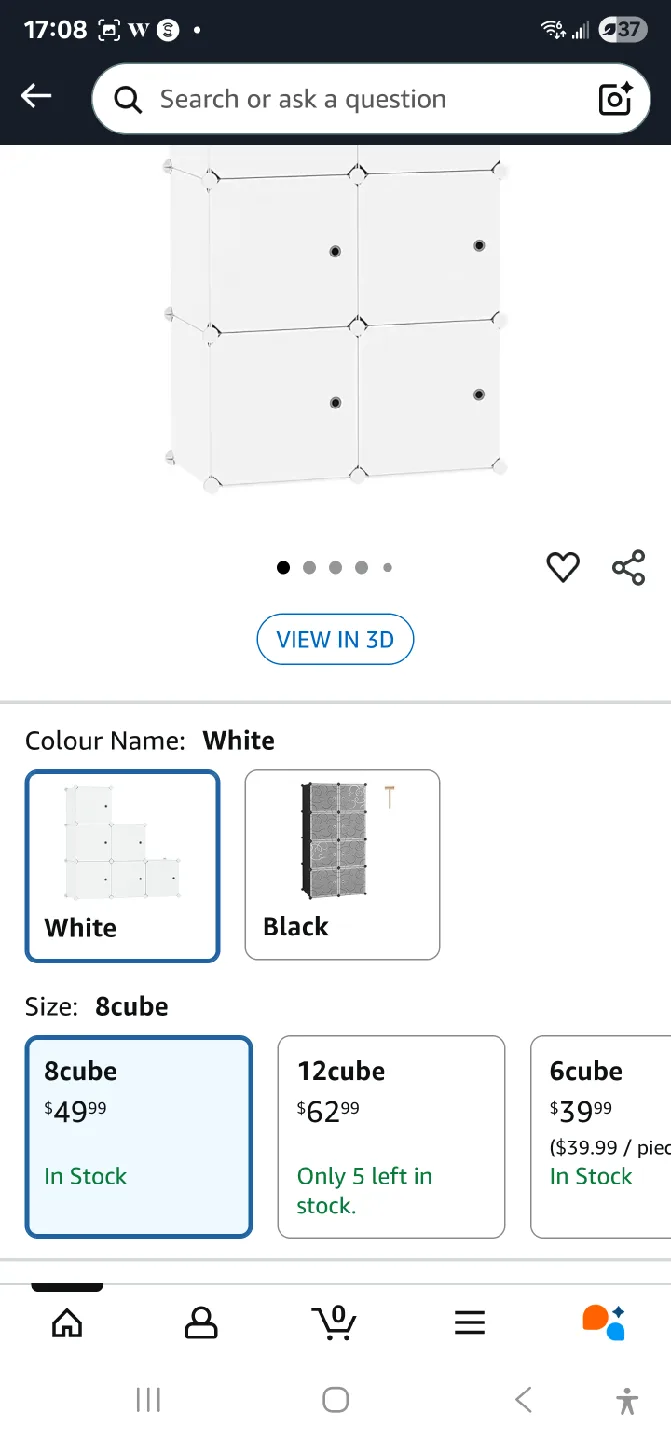Open the Android recent apps view
Image resolution: width=671 pixels, height=1440 pixels.
[147, 1399]
